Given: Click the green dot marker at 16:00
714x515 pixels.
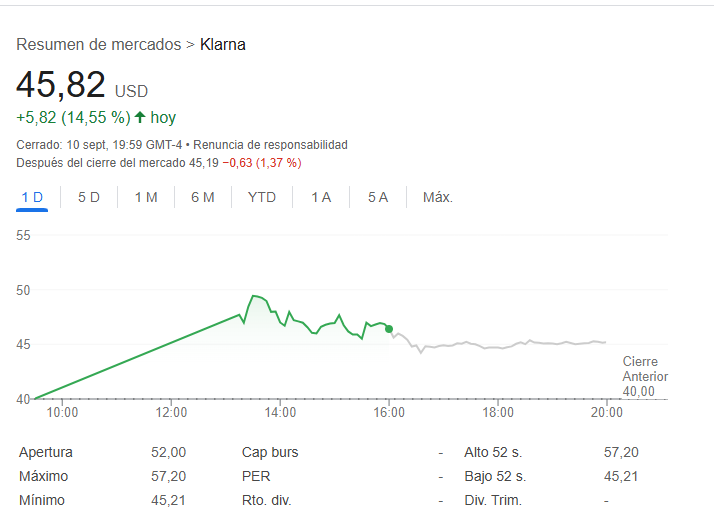Looking at the screenshot, I should tap(389, 328).
